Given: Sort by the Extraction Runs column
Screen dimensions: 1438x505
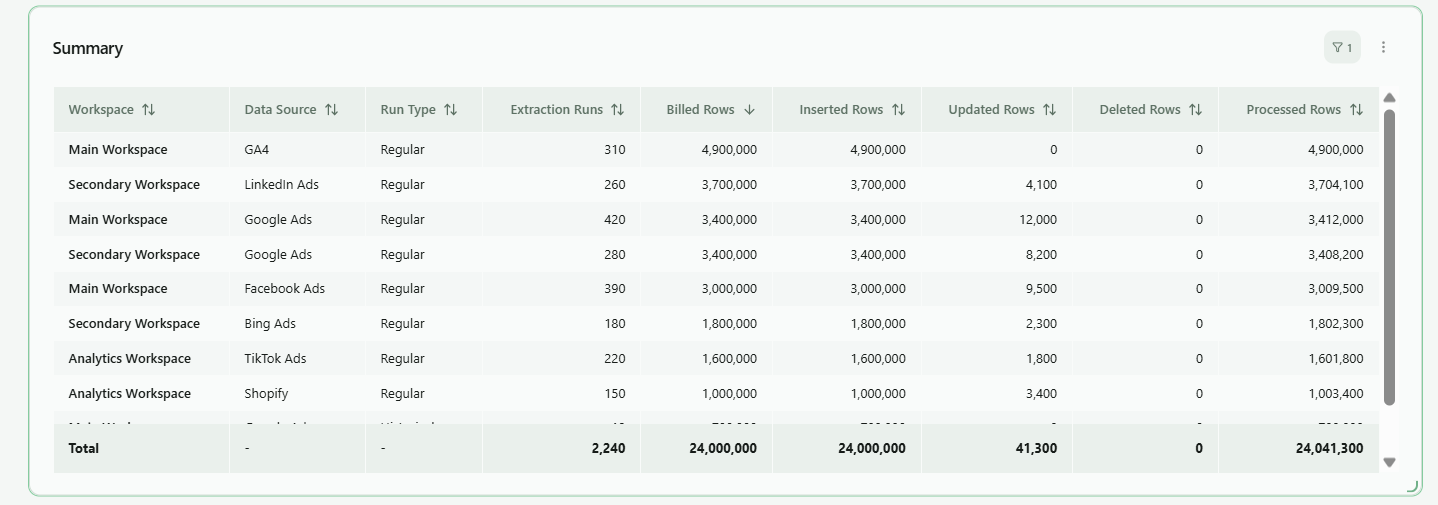Looking at the screenshot, I should click(x=617, y=110).
